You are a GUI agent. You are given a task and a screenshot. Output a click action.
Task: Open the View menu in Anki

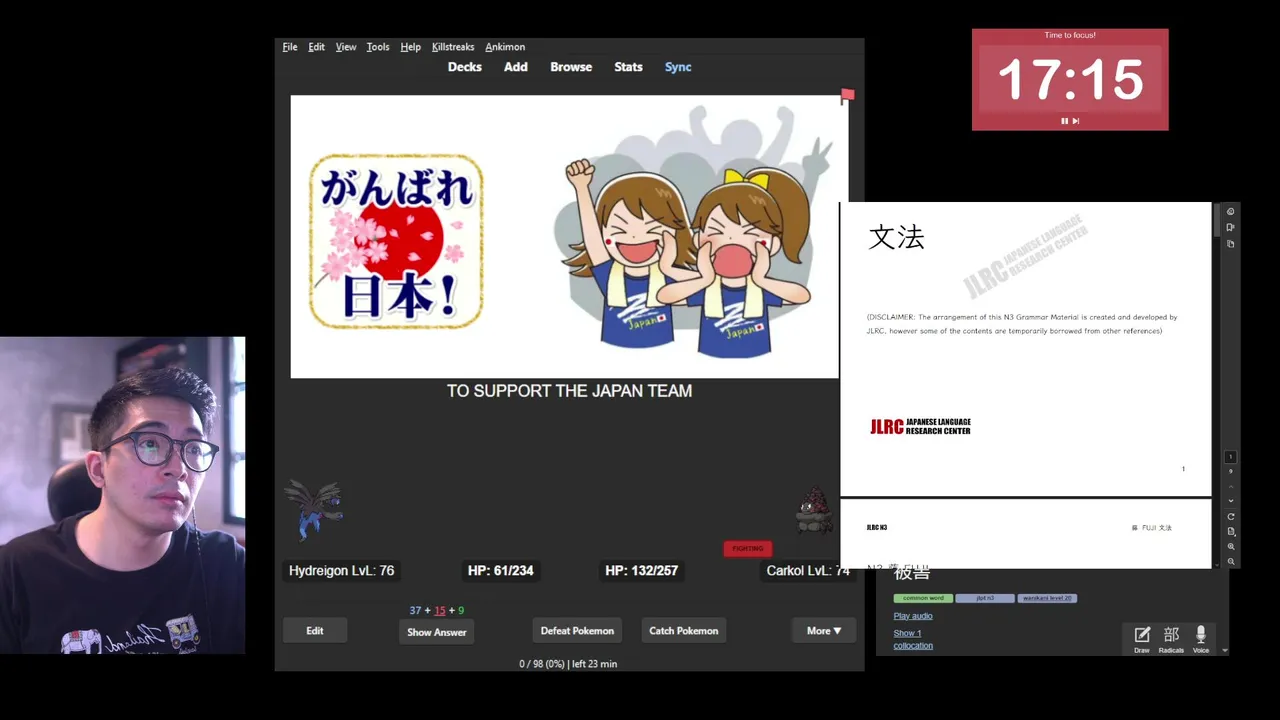click(346, 47)
